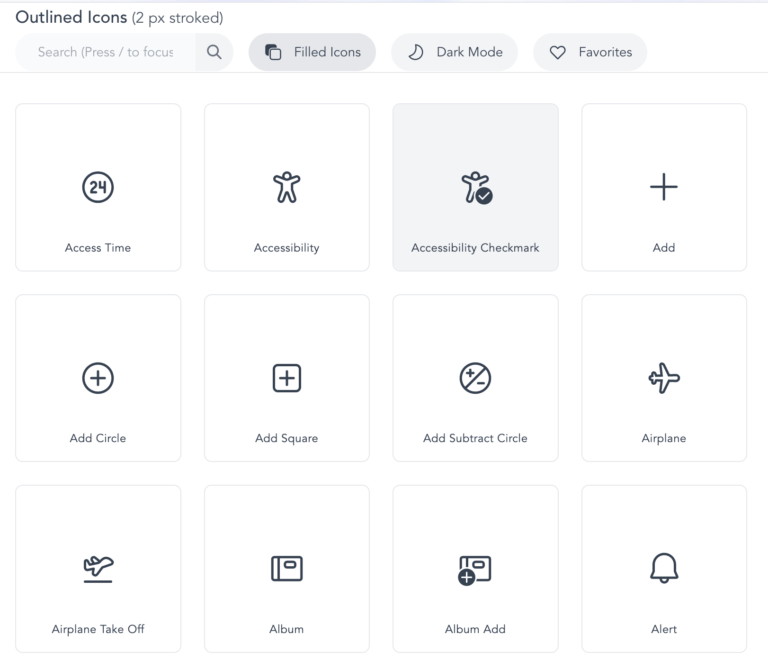Focus the icon search field
The height and width of the screenshot is (670, 768).
coord(105,52)
